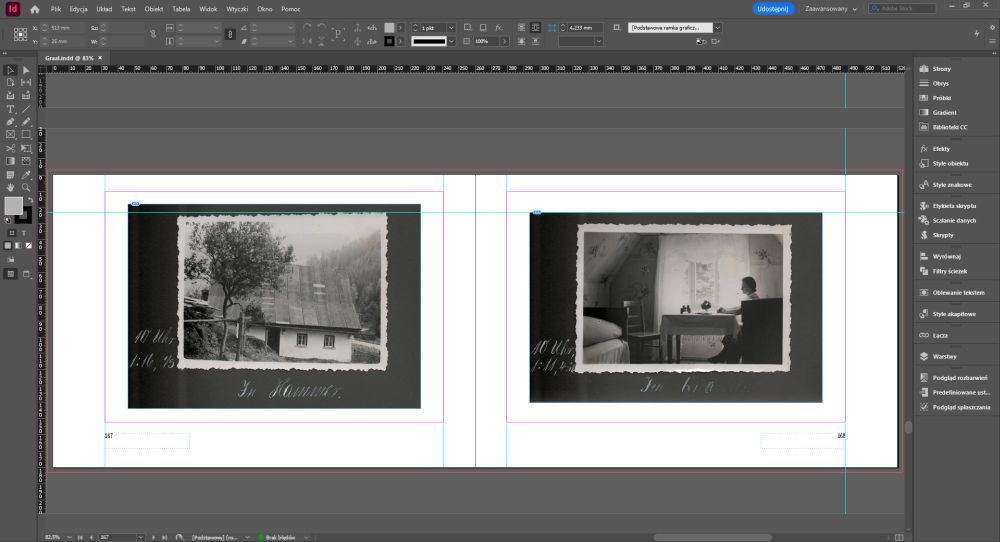
Task: Select the Pencil tool
Action: (x=26, y=122)
